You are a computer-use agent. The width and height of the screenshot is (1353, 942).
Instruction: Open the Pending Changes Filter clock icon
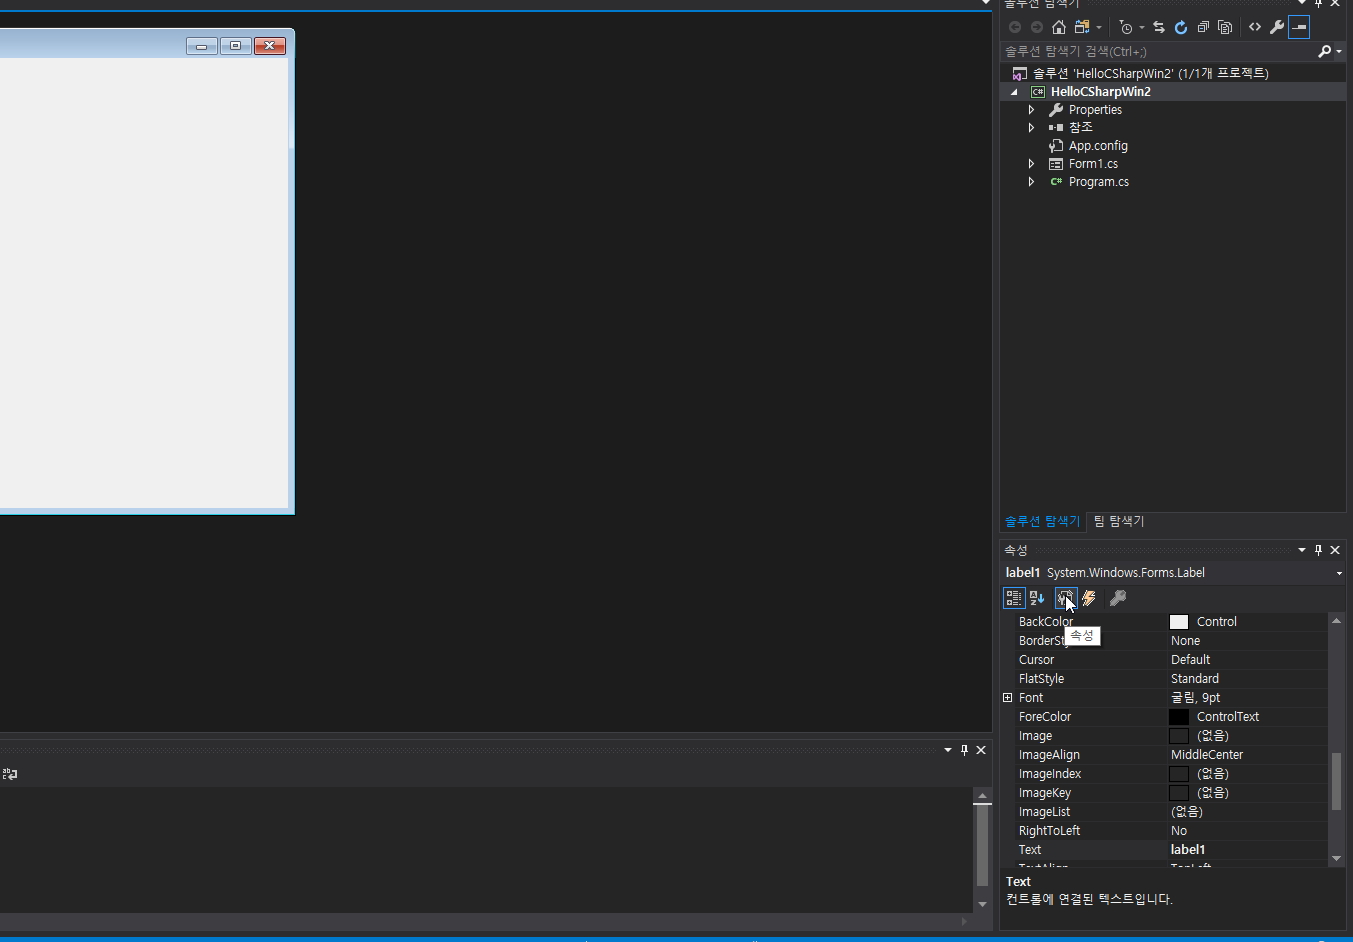(x=1126, y=28)
